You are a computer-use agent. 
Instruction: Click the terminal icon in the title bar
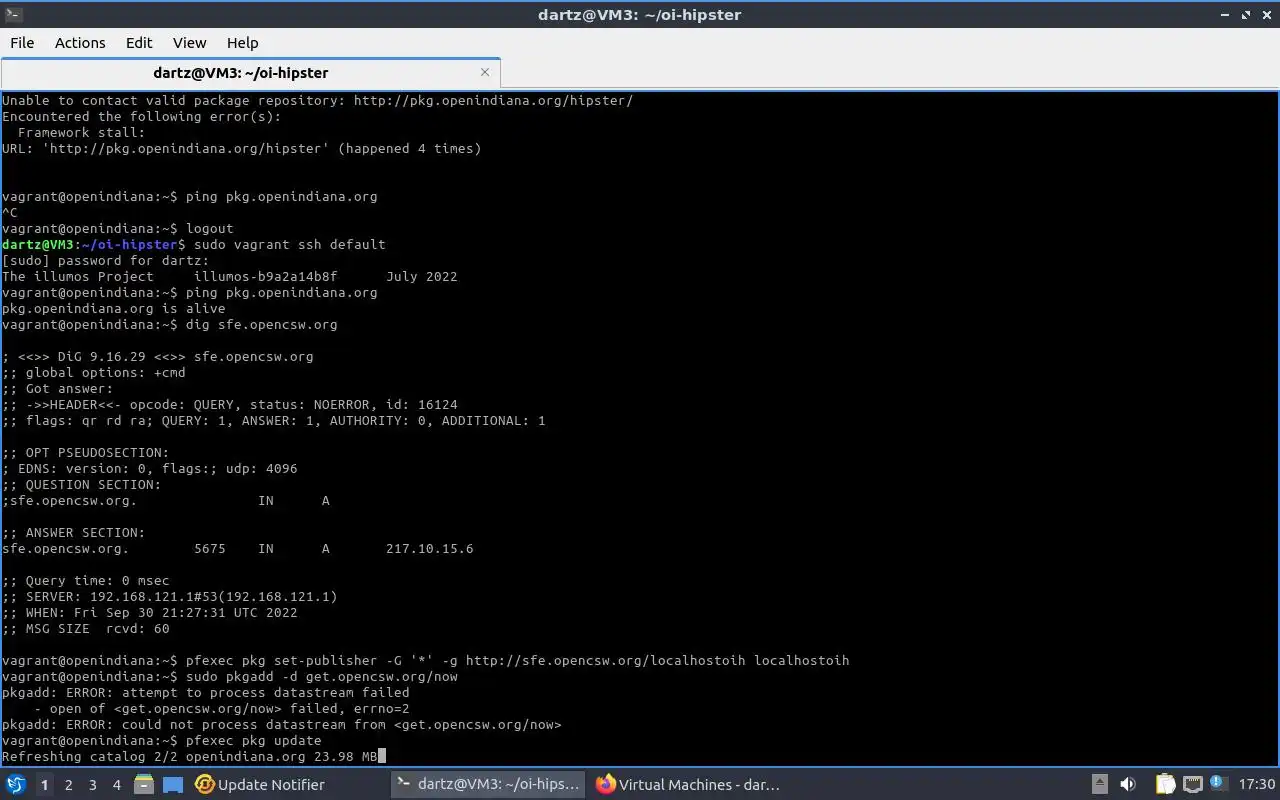coord(13,14)
